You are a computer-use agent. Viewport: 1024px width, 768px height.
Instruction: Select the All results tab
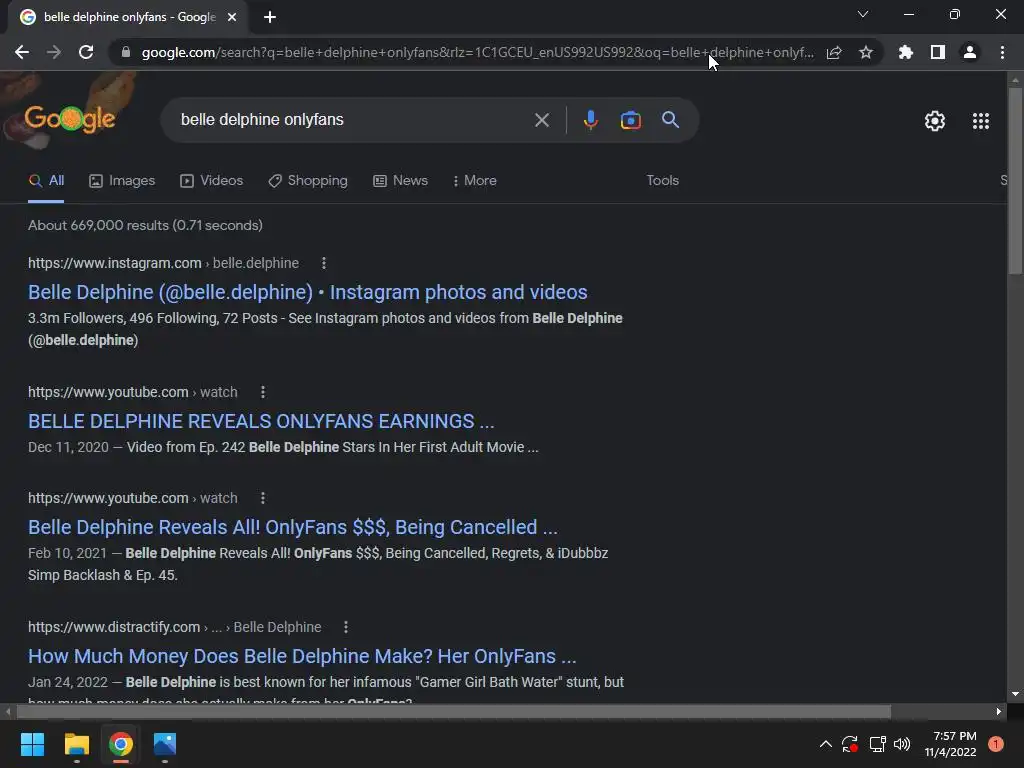(46, 181)
